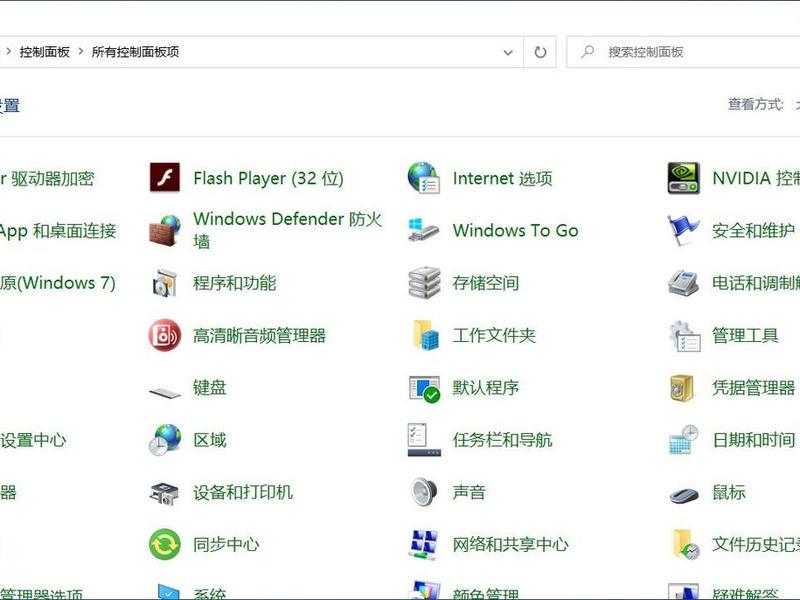800x600 pixels.
Task: Open Windows Defender 防火墙 link
Action: (287, 230)
